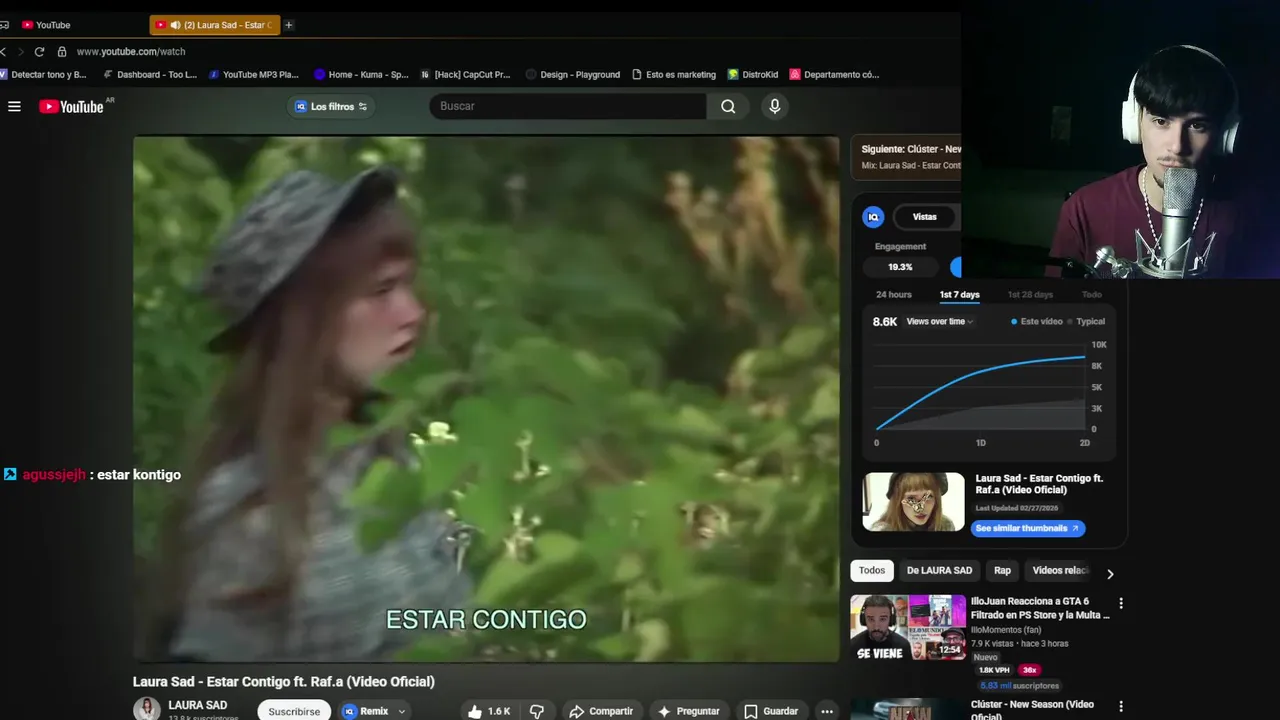Go forward with the browser forward arrow
The width and height of the screenshot is (1280, 720).
click(x=19, y=51)
